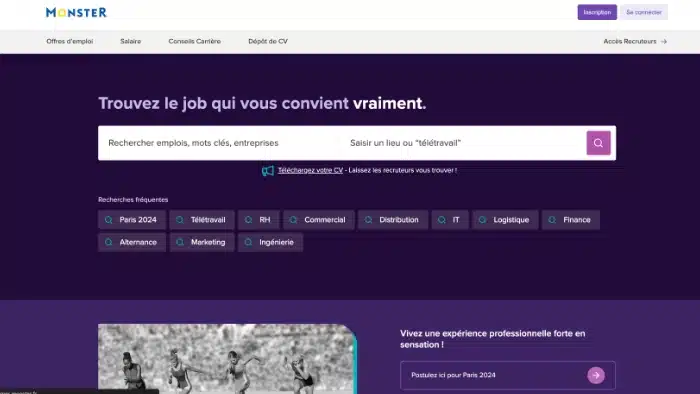The height and width of the screenshot is (394, 700).
Task: Open the Conseils Carrière menu item
Action: tap(195, 41)
